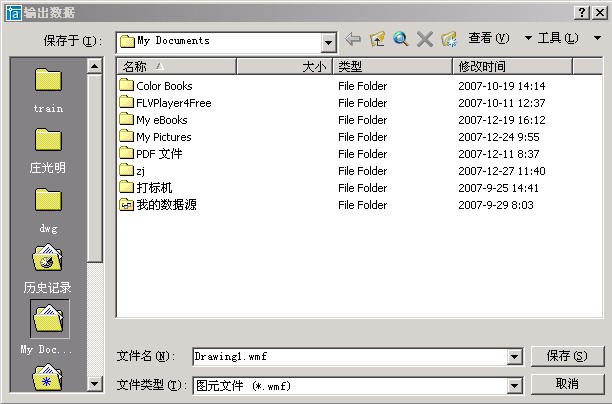Open the dwg sidebar folder

tap(48, 211)
